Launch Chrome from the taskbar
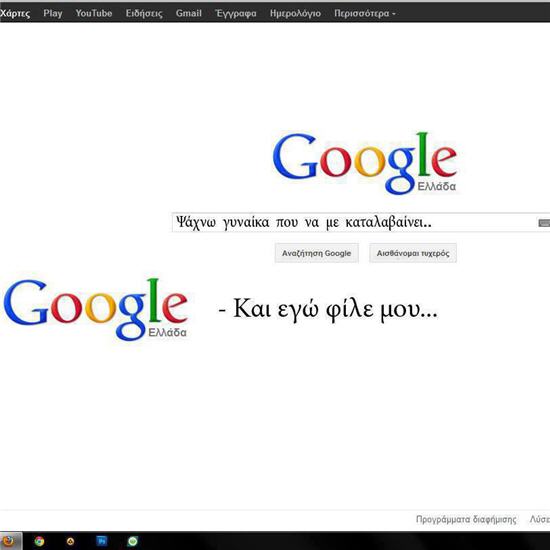This screenshot has height=550, width=550. 39,541
